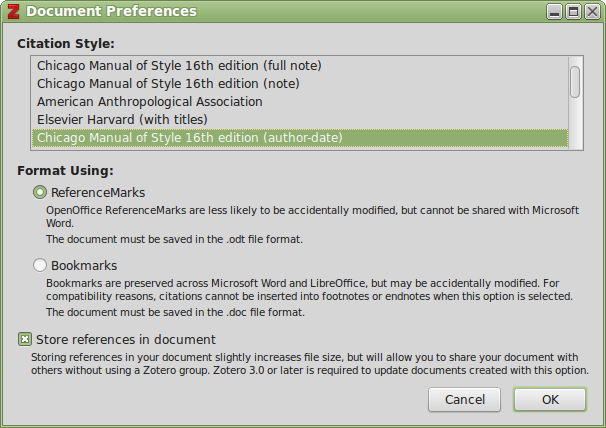Click the citation style list scrollbar thumb

575,82
